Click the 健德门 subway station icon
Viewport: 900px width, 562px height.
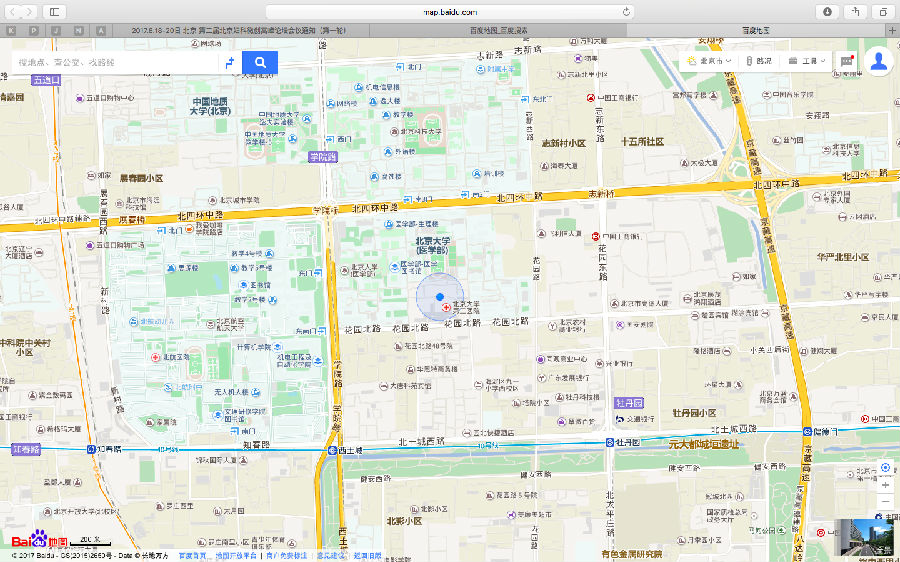coord(807,431)
